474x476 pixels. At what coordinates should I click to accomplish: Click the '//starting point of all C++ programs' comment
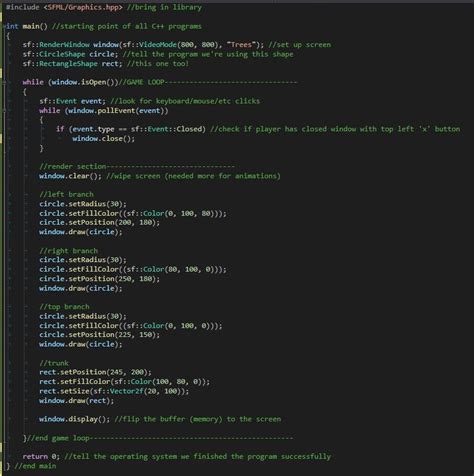click(127, 26)
